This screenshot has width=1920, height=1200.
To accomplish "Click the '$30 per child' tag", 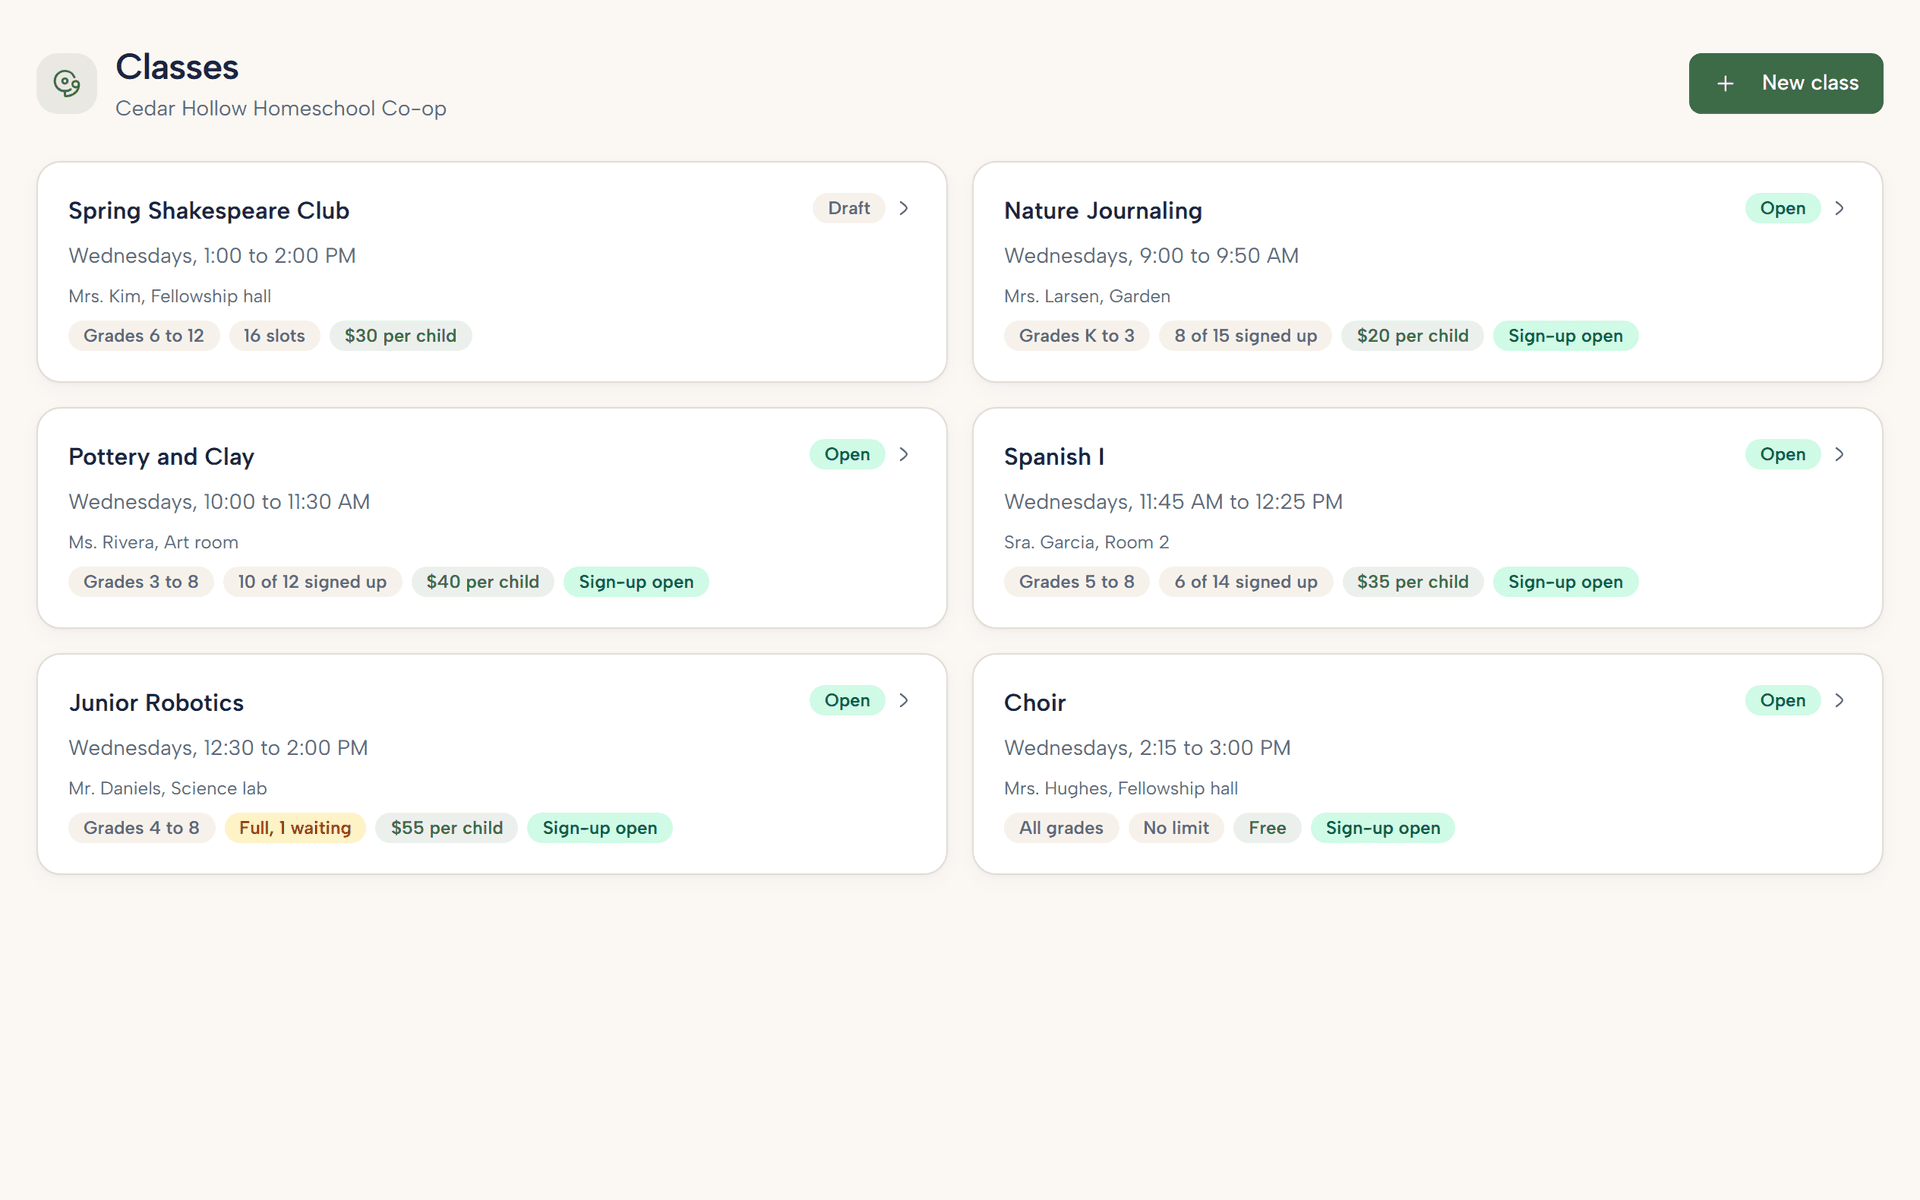I will (401, 336).
